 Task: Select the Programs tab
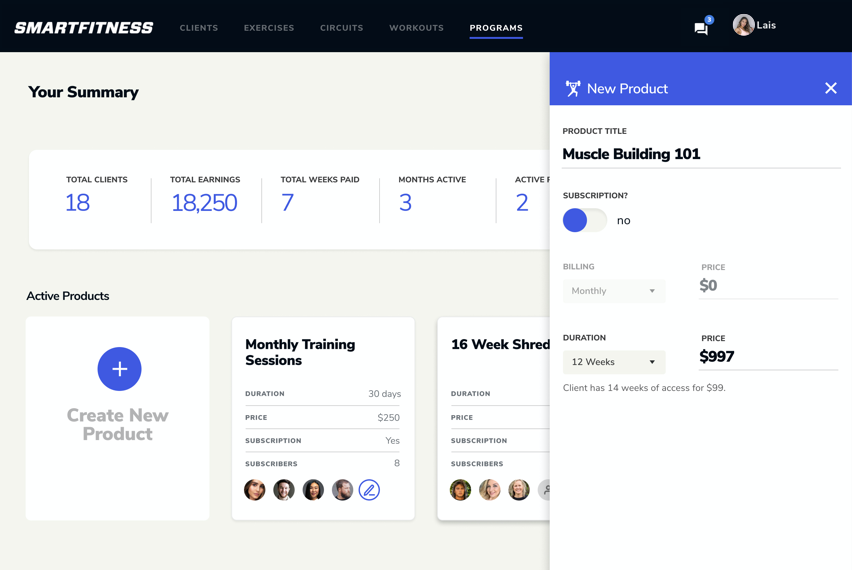point(496,28)
